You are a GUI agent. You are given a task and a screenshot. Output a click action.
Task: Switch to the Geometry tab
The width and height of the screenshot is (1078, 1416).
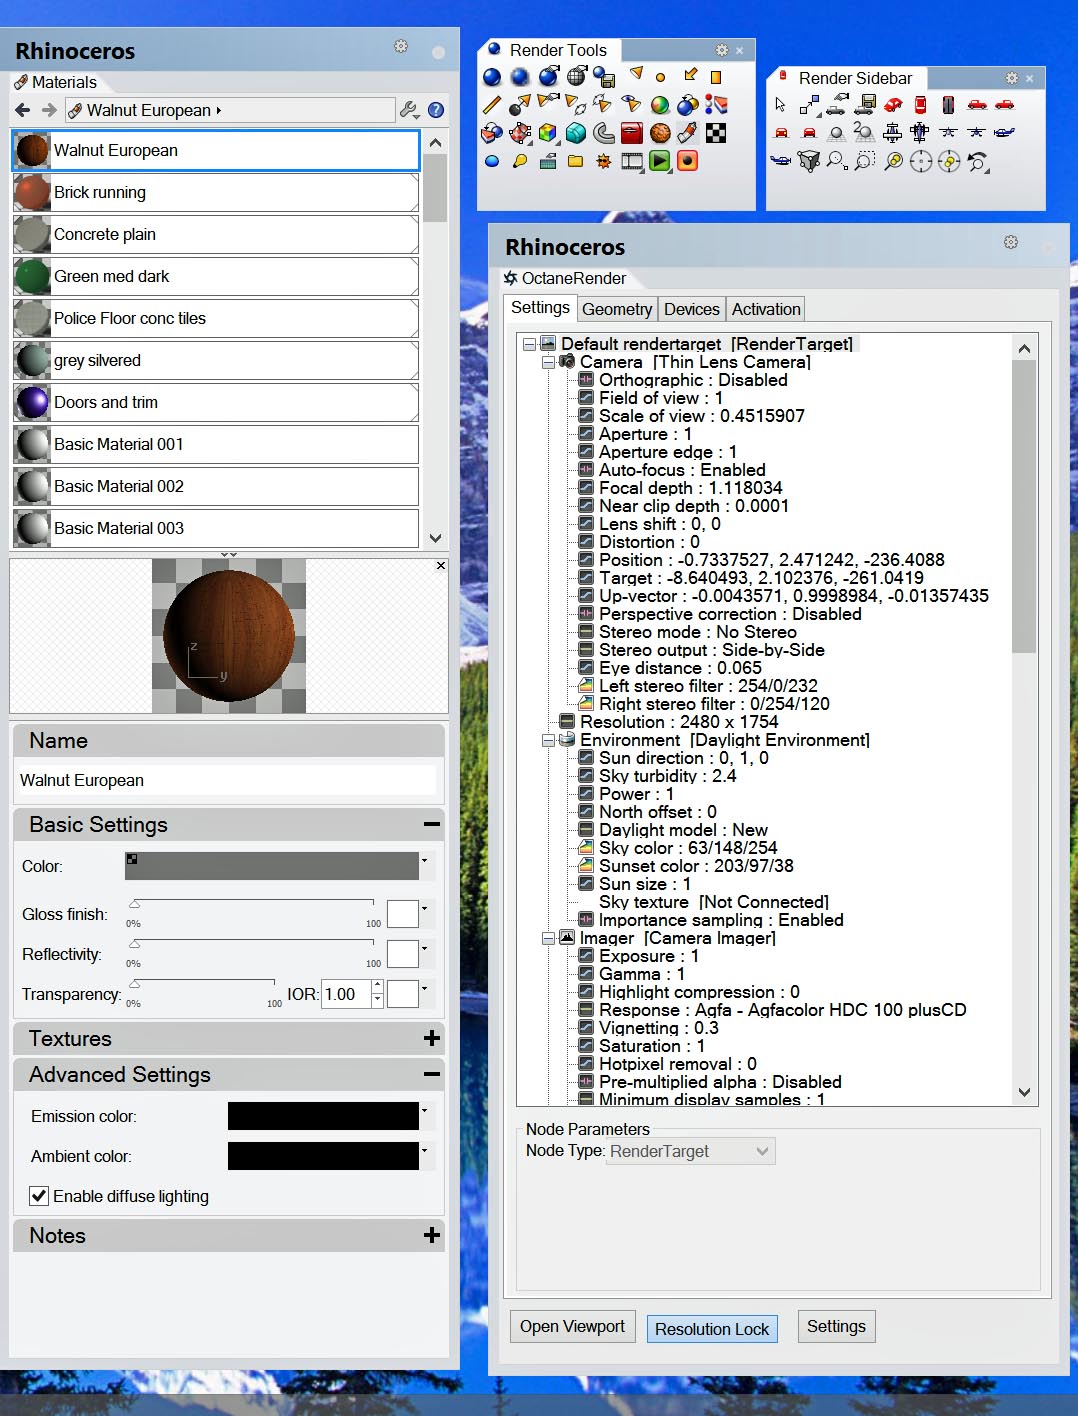617,309
